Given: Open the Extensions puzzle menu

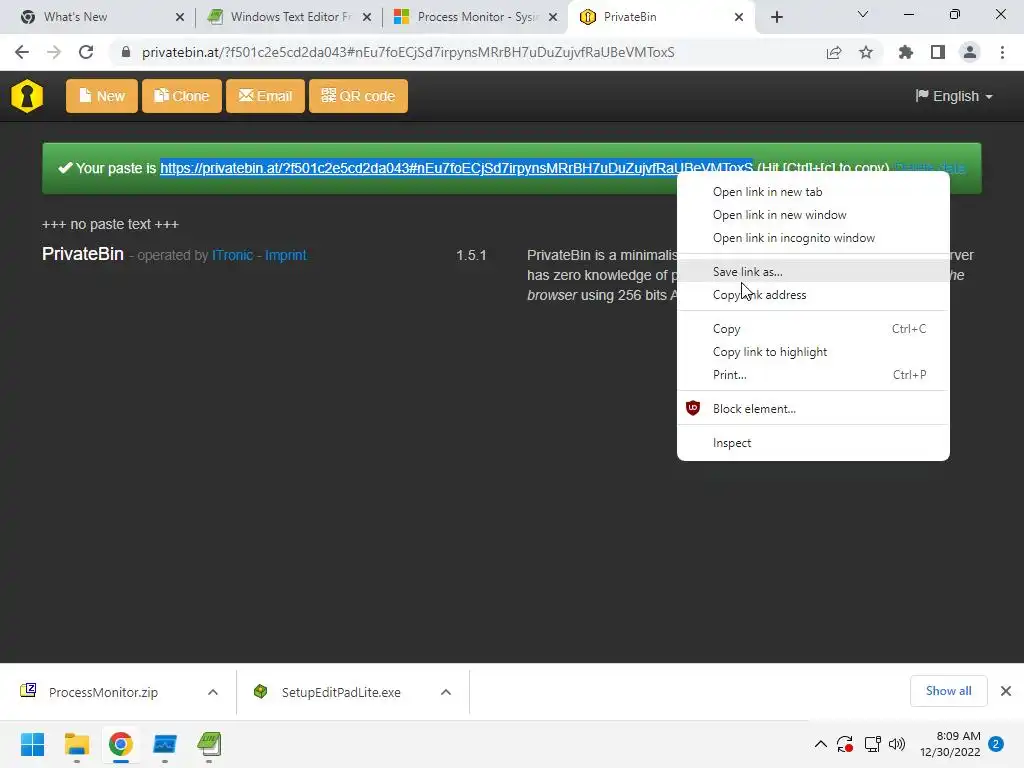Looking at the screenshot, I should [905, 52].
